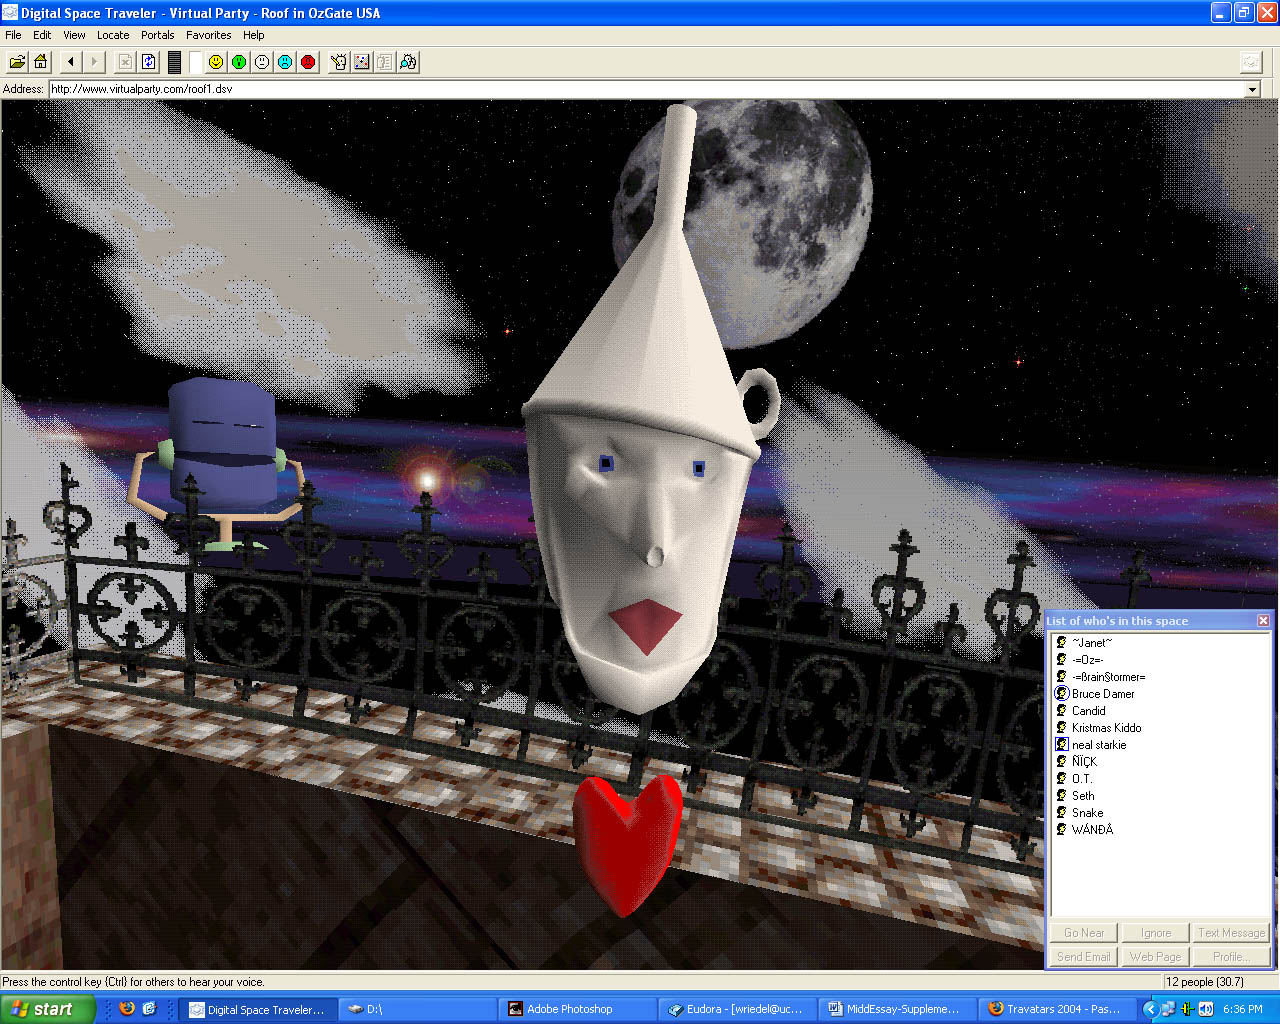Go to home space via house icon
This screenshot has height=1024, width=1280.
pos(40,62)
